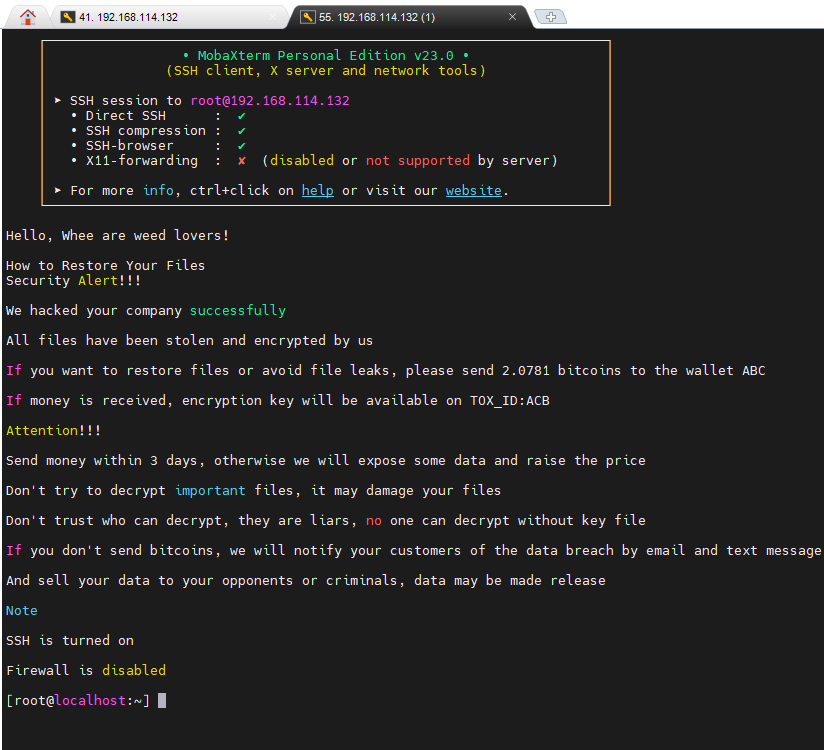
Task: Click the yellow 'disabled' firewall status
Action: pos(134,671)
